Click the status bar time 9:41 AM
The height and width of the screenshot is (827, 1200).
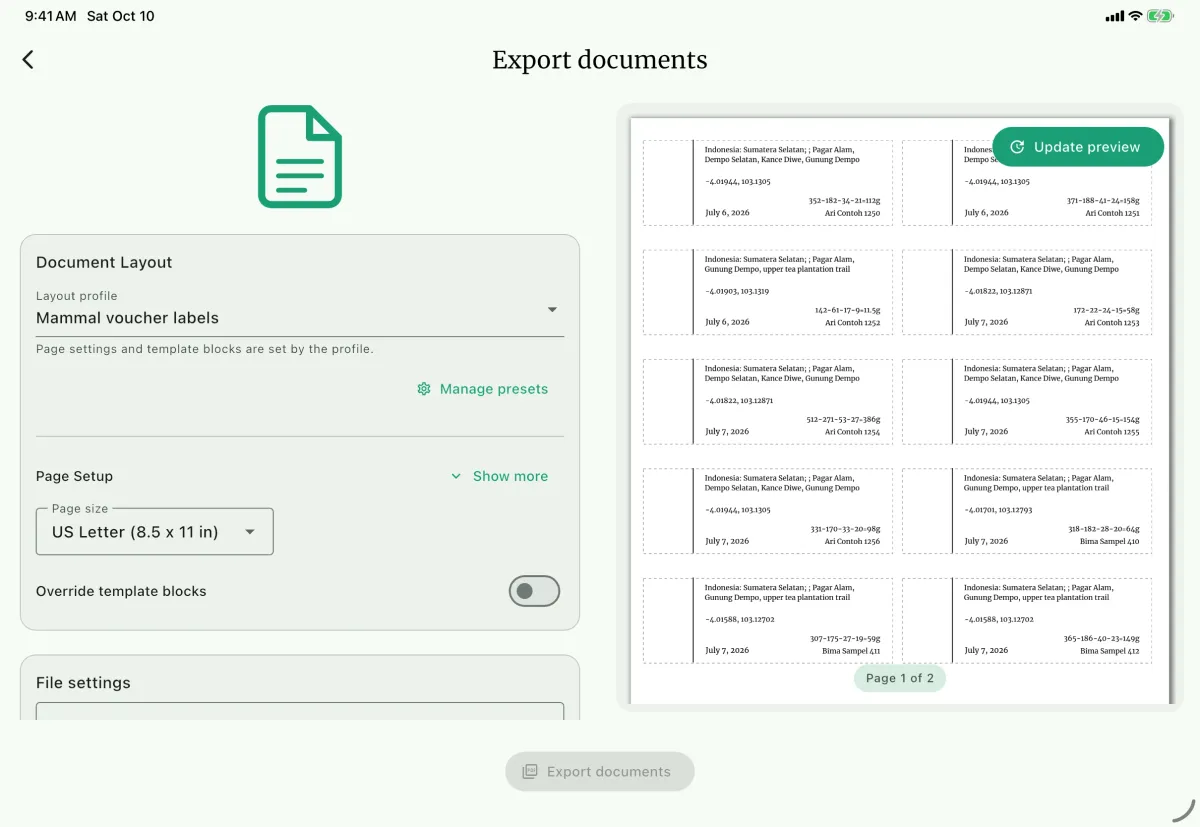click(x=50, y=16)
